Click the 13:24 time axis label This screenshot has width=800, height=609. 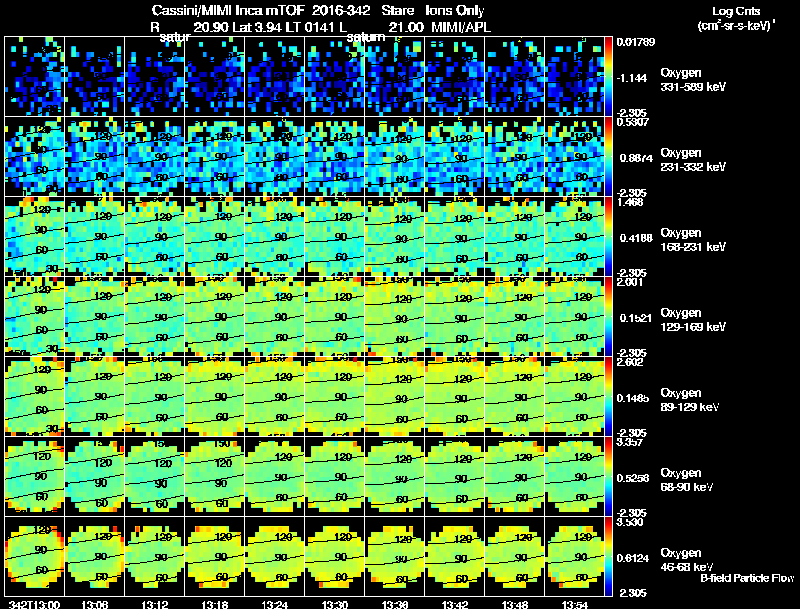coord(274,605)
